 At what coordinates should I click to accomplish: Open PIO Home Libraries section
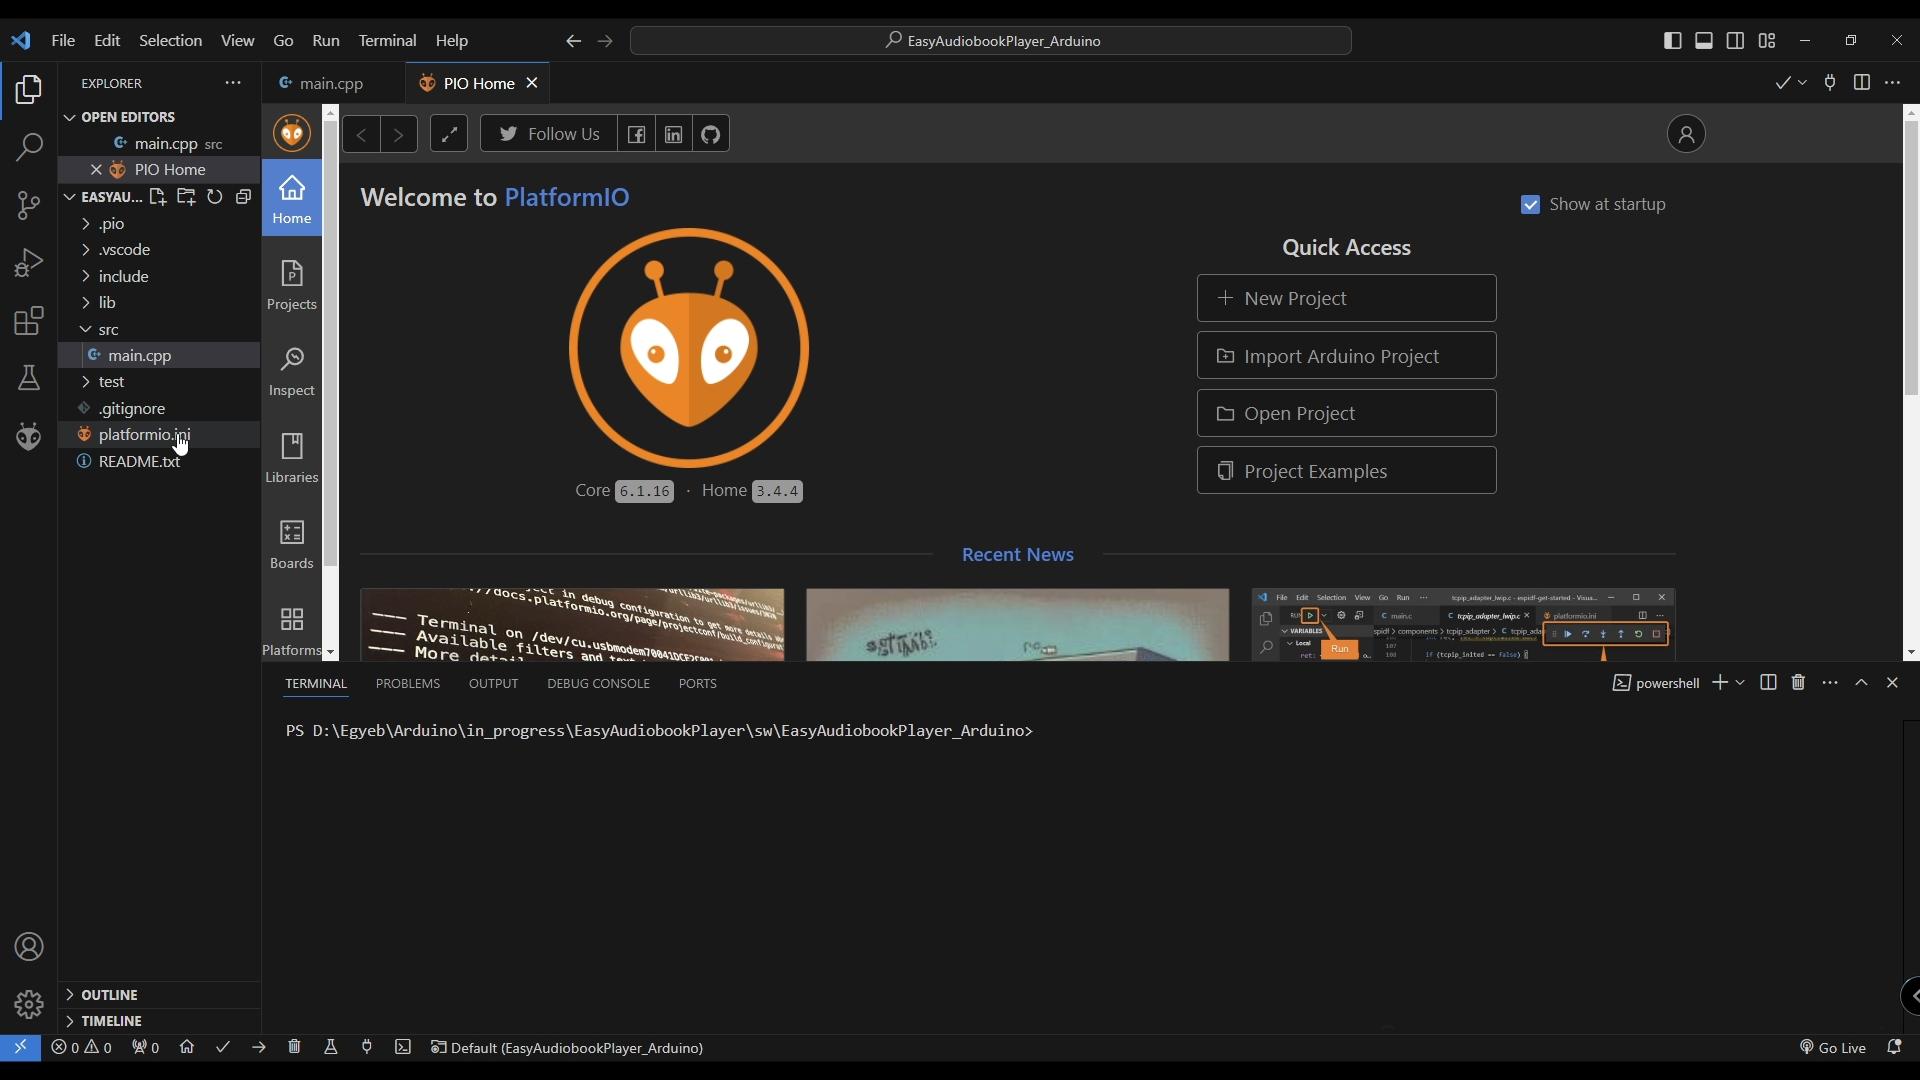tap(292, 458)
